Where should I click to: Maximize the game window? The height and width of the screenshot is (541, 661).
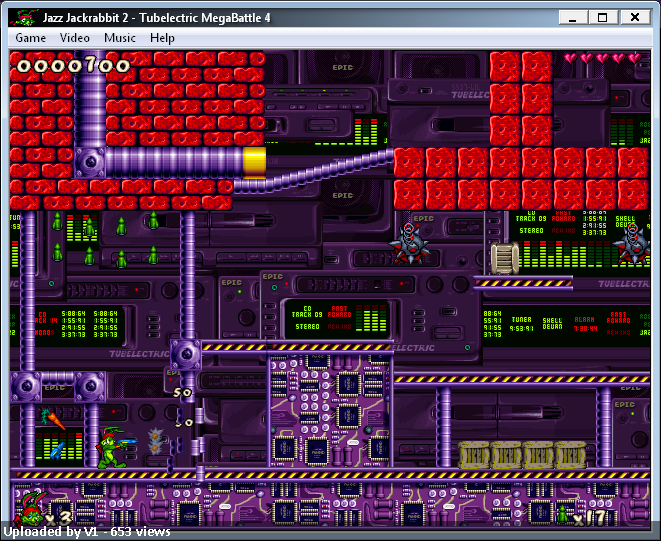(602, 17)
